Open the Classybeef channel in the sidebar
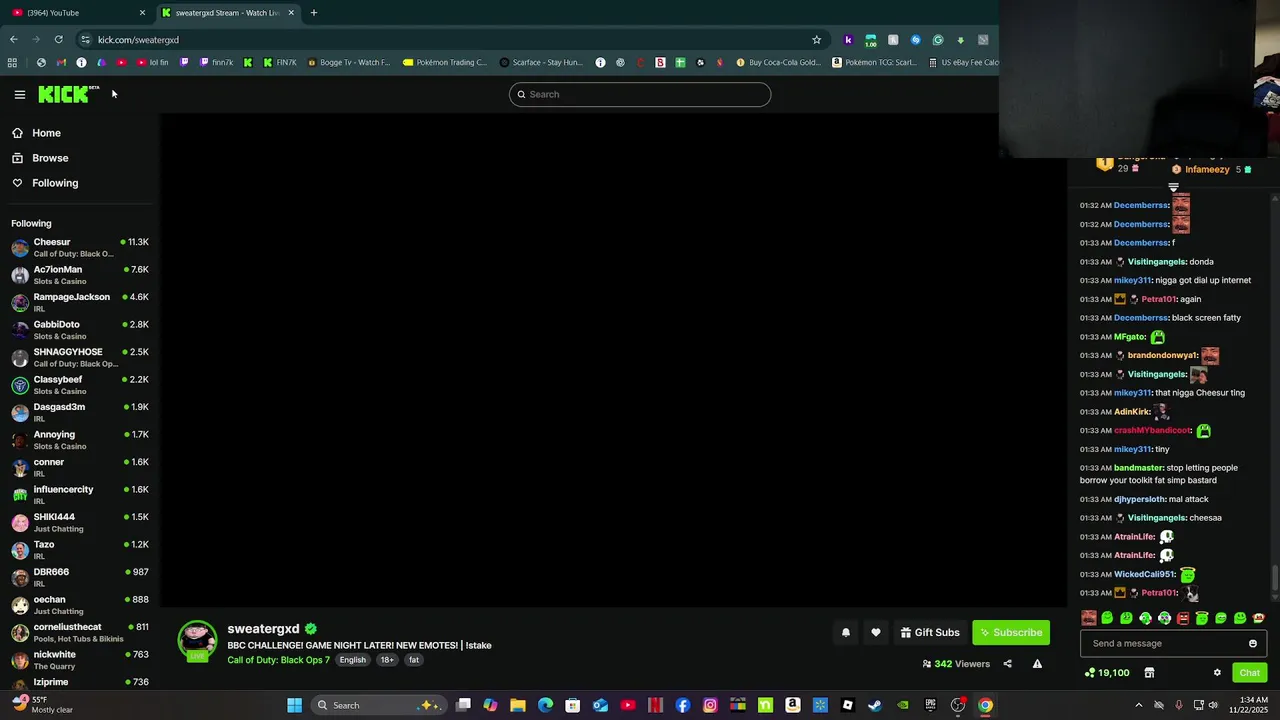The height and width of the screenshot is (720, 1280). 80,385
